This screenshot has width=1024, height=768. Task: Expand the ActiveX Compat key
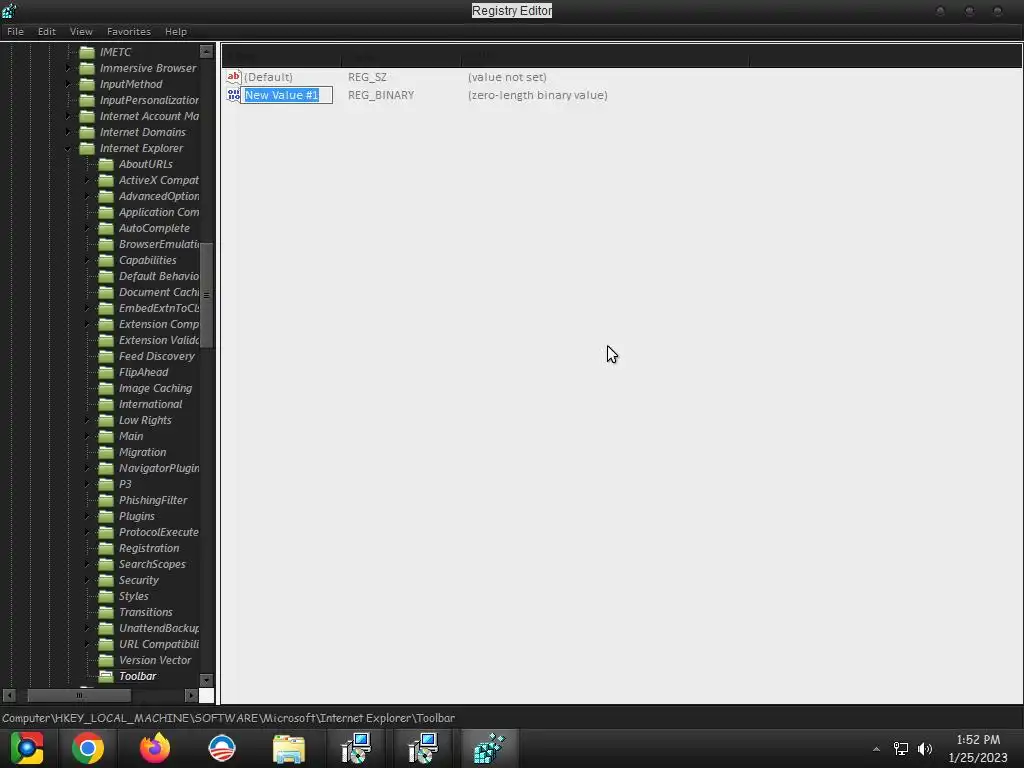(88, 180)
